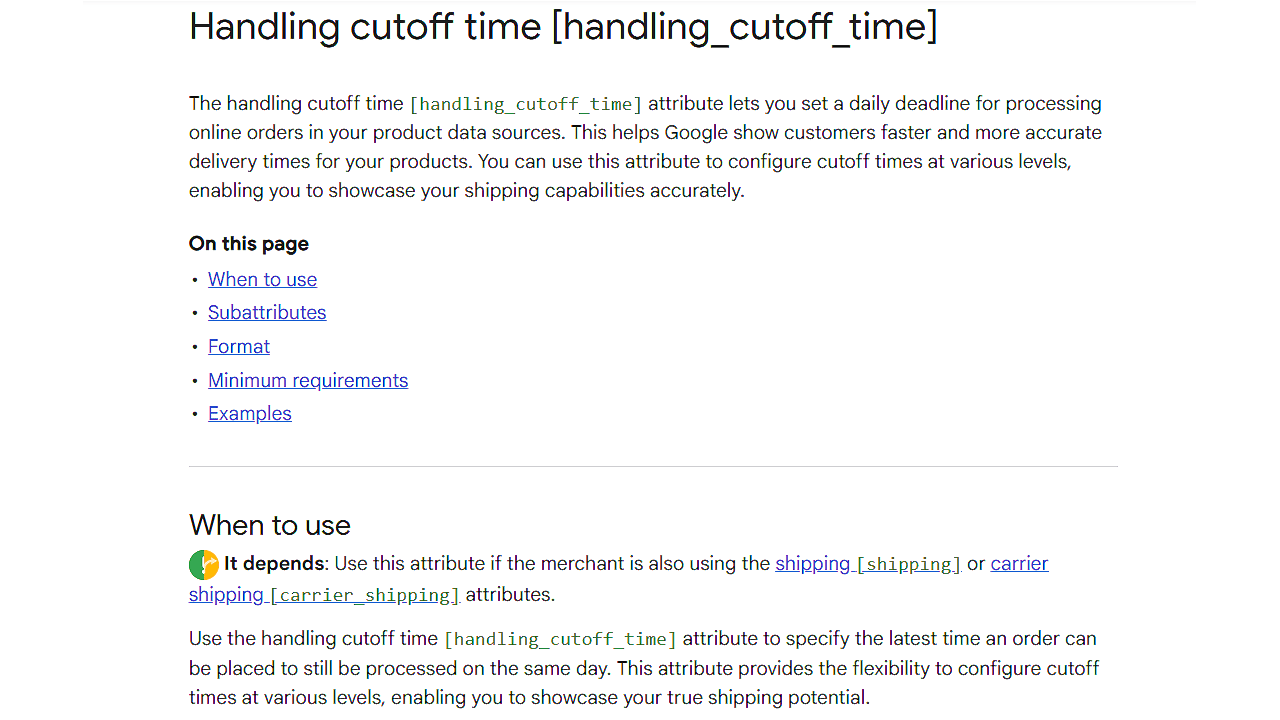Viewport: 1280px width, 720px height.
Task: Open the Subattributes anchor link
Action: pos(267,312)
